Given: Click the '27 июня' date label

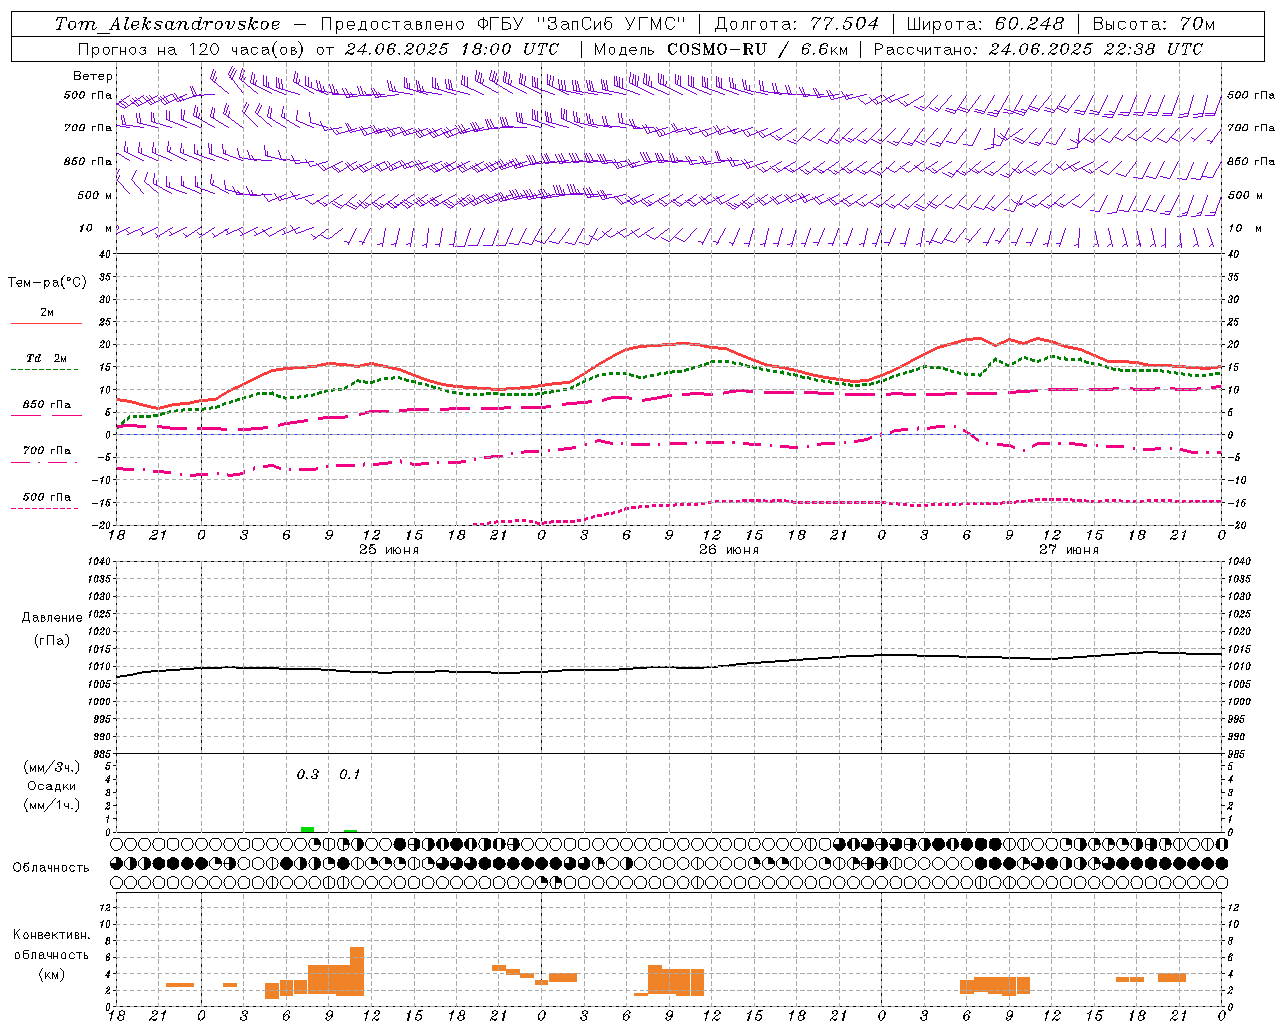Looking at the screenshot, I should [x=1068, y=550].
